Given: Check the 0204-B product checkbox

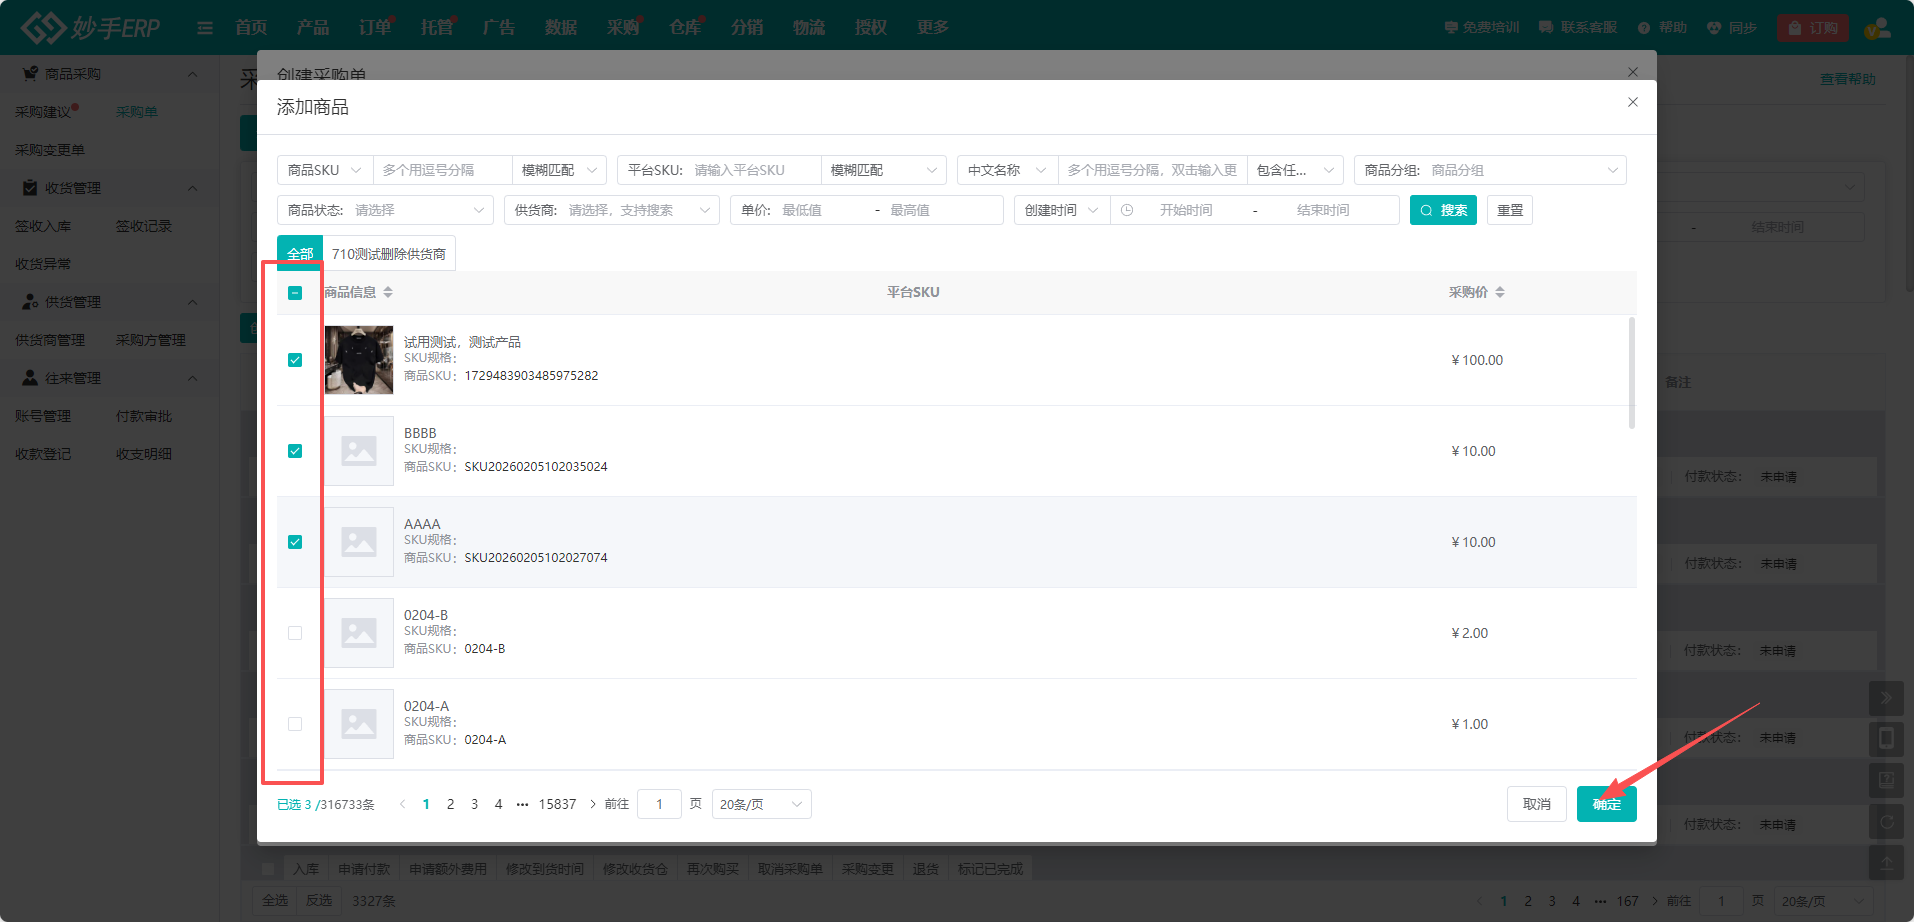Looking at the screenshot, I should pyautogui.click(x=295, y=633).
